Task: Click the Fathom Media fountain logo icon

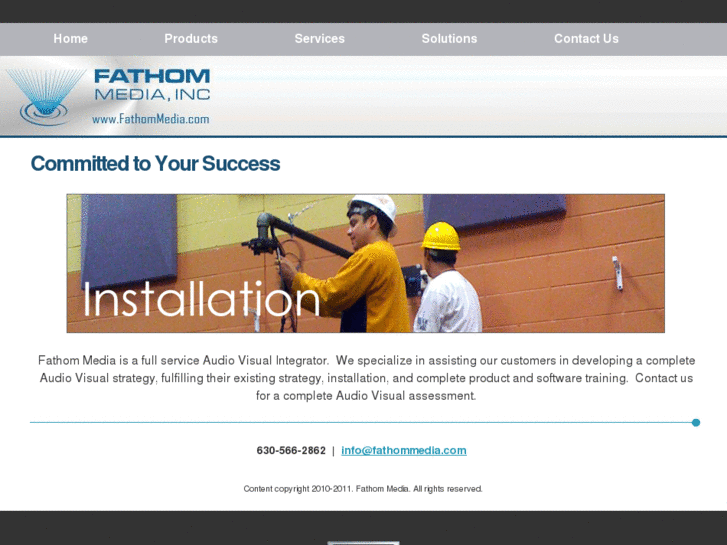Action: pyautogui.click(x=45, y=97)
